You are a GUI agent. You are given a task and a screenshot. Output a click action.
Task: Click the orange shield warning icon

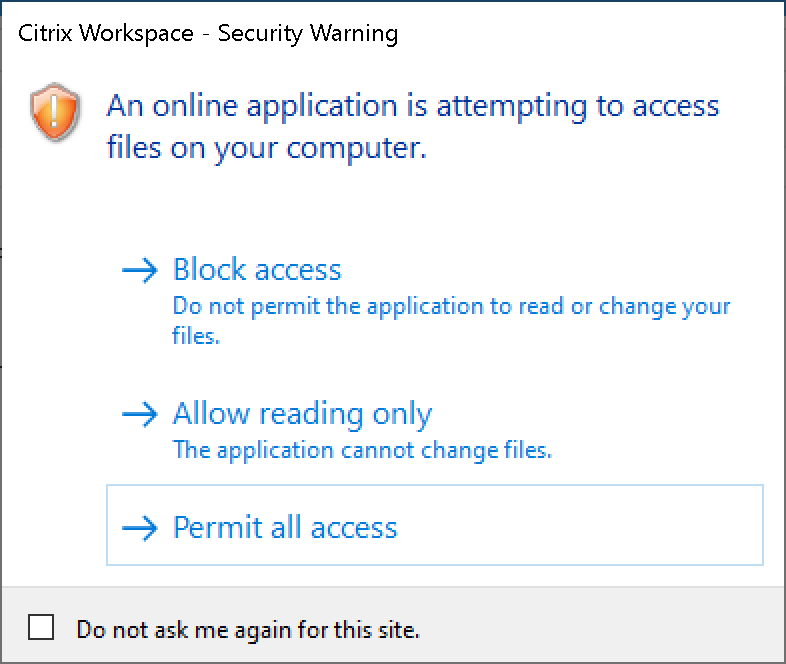coord(55,112)
